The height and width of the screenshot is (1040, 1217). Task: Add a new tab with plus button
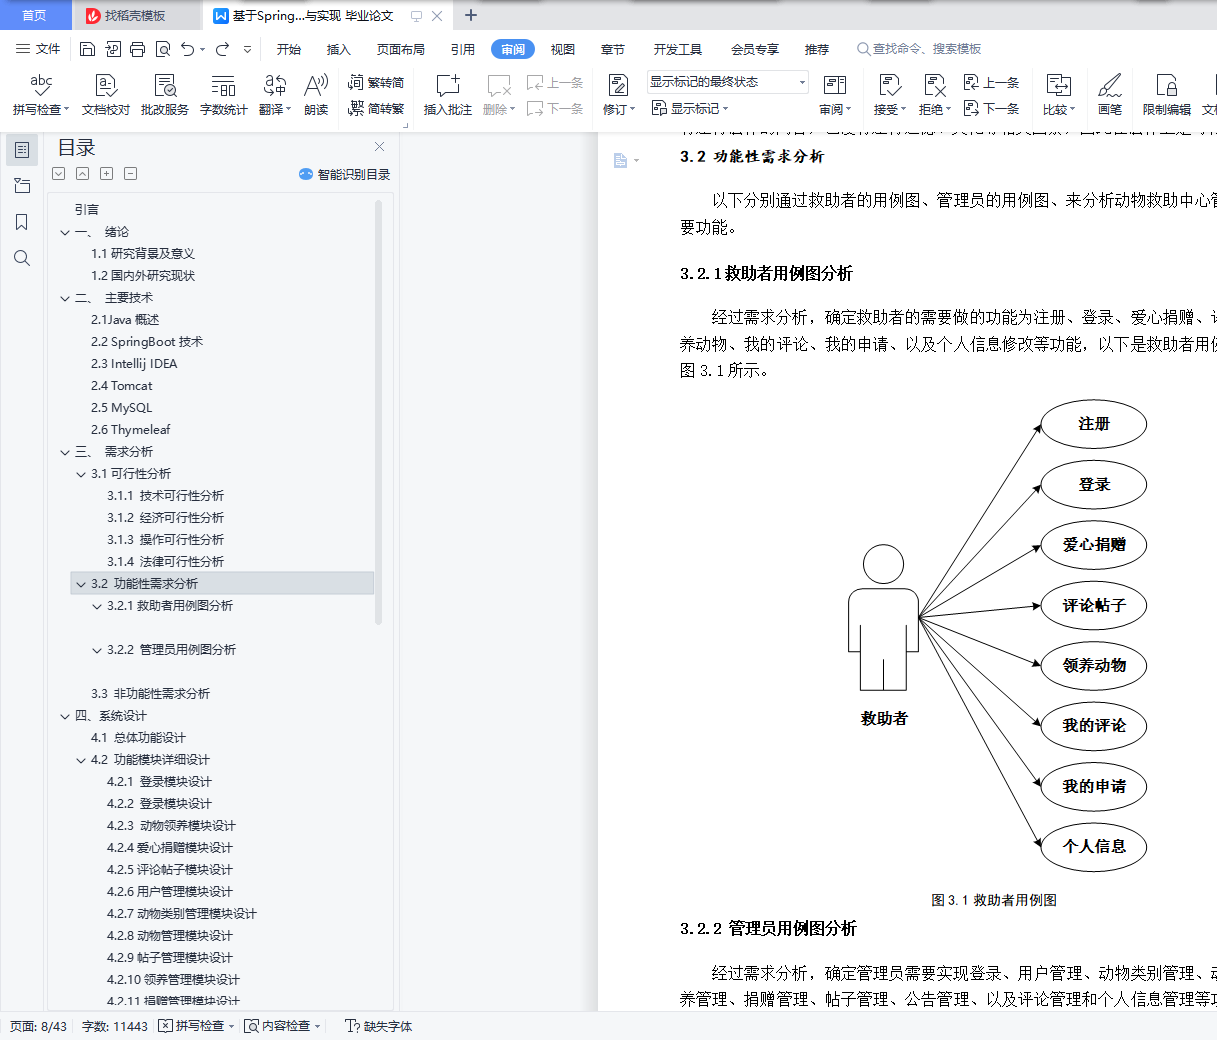tap(471, 15)
